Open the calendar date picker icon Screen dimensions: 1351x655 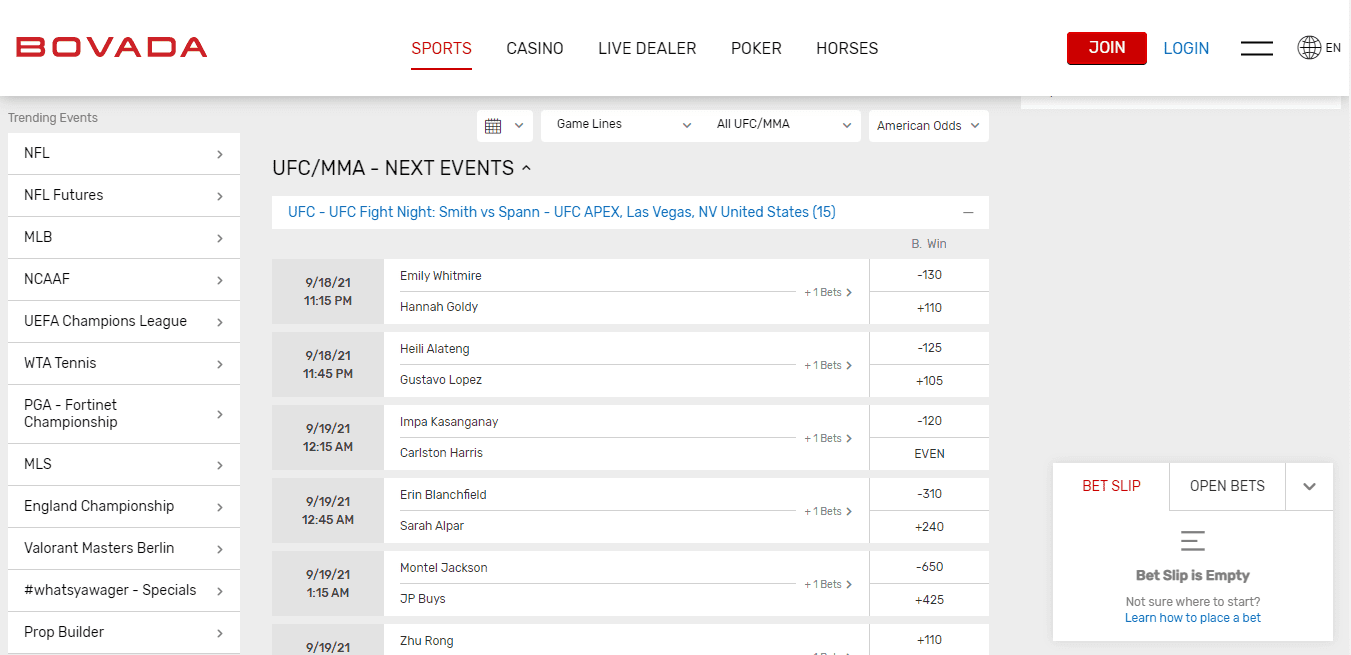pyautogui.click(x=493, y=126)
